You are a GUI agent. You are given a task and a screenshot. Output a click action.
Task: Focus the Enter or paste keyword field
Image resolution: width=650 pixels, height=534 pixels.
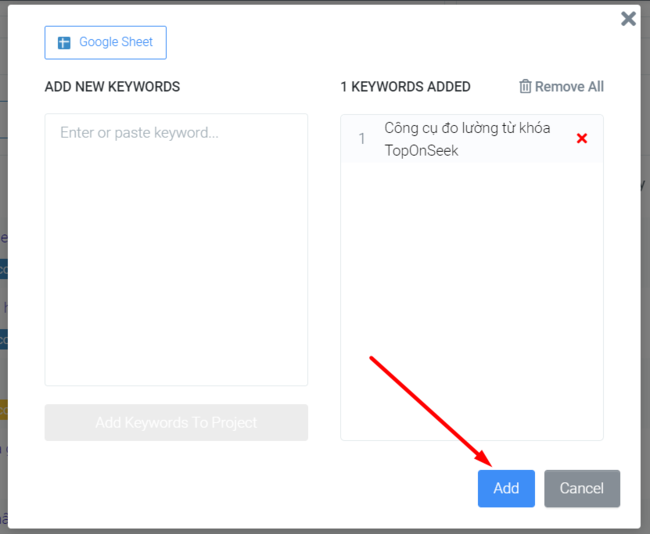click(x=176, y=200)
